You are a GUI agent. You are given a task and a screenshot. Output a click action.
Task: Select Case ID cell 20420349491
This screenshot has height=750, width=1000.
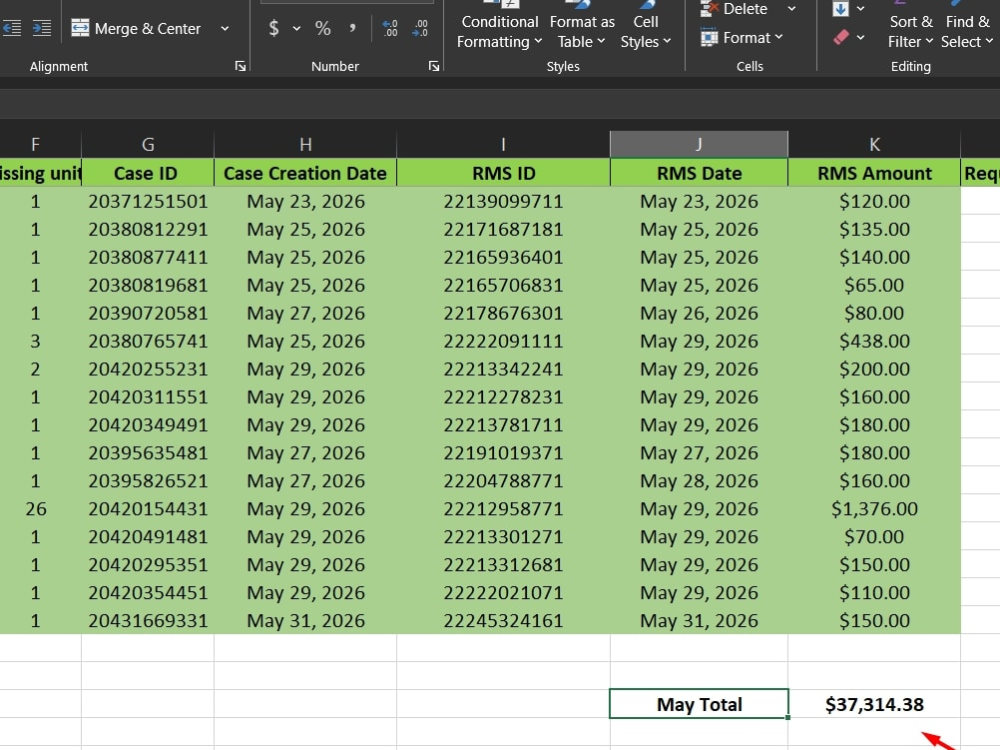click(148, 425)
